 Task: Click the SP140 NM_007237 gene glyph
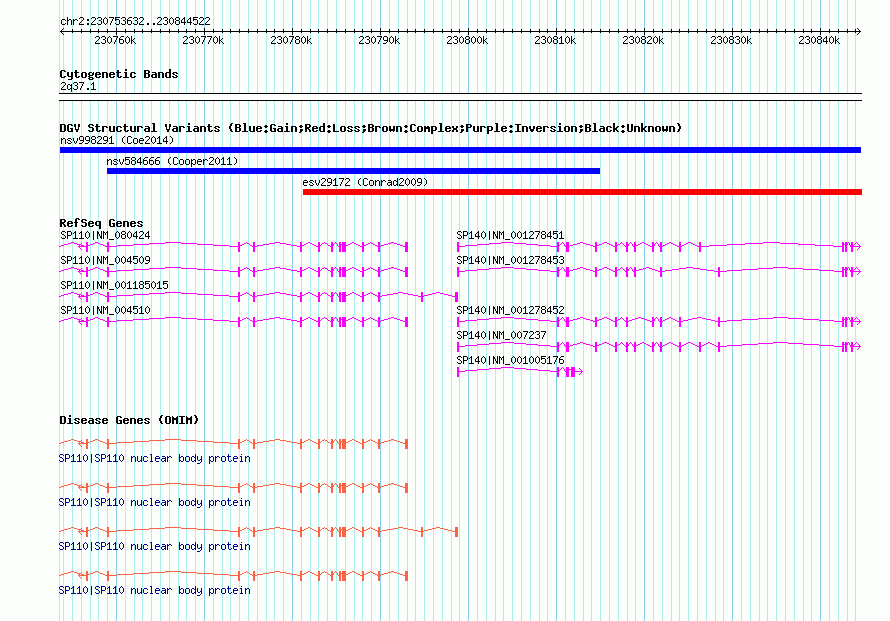(x=659, y=346)
